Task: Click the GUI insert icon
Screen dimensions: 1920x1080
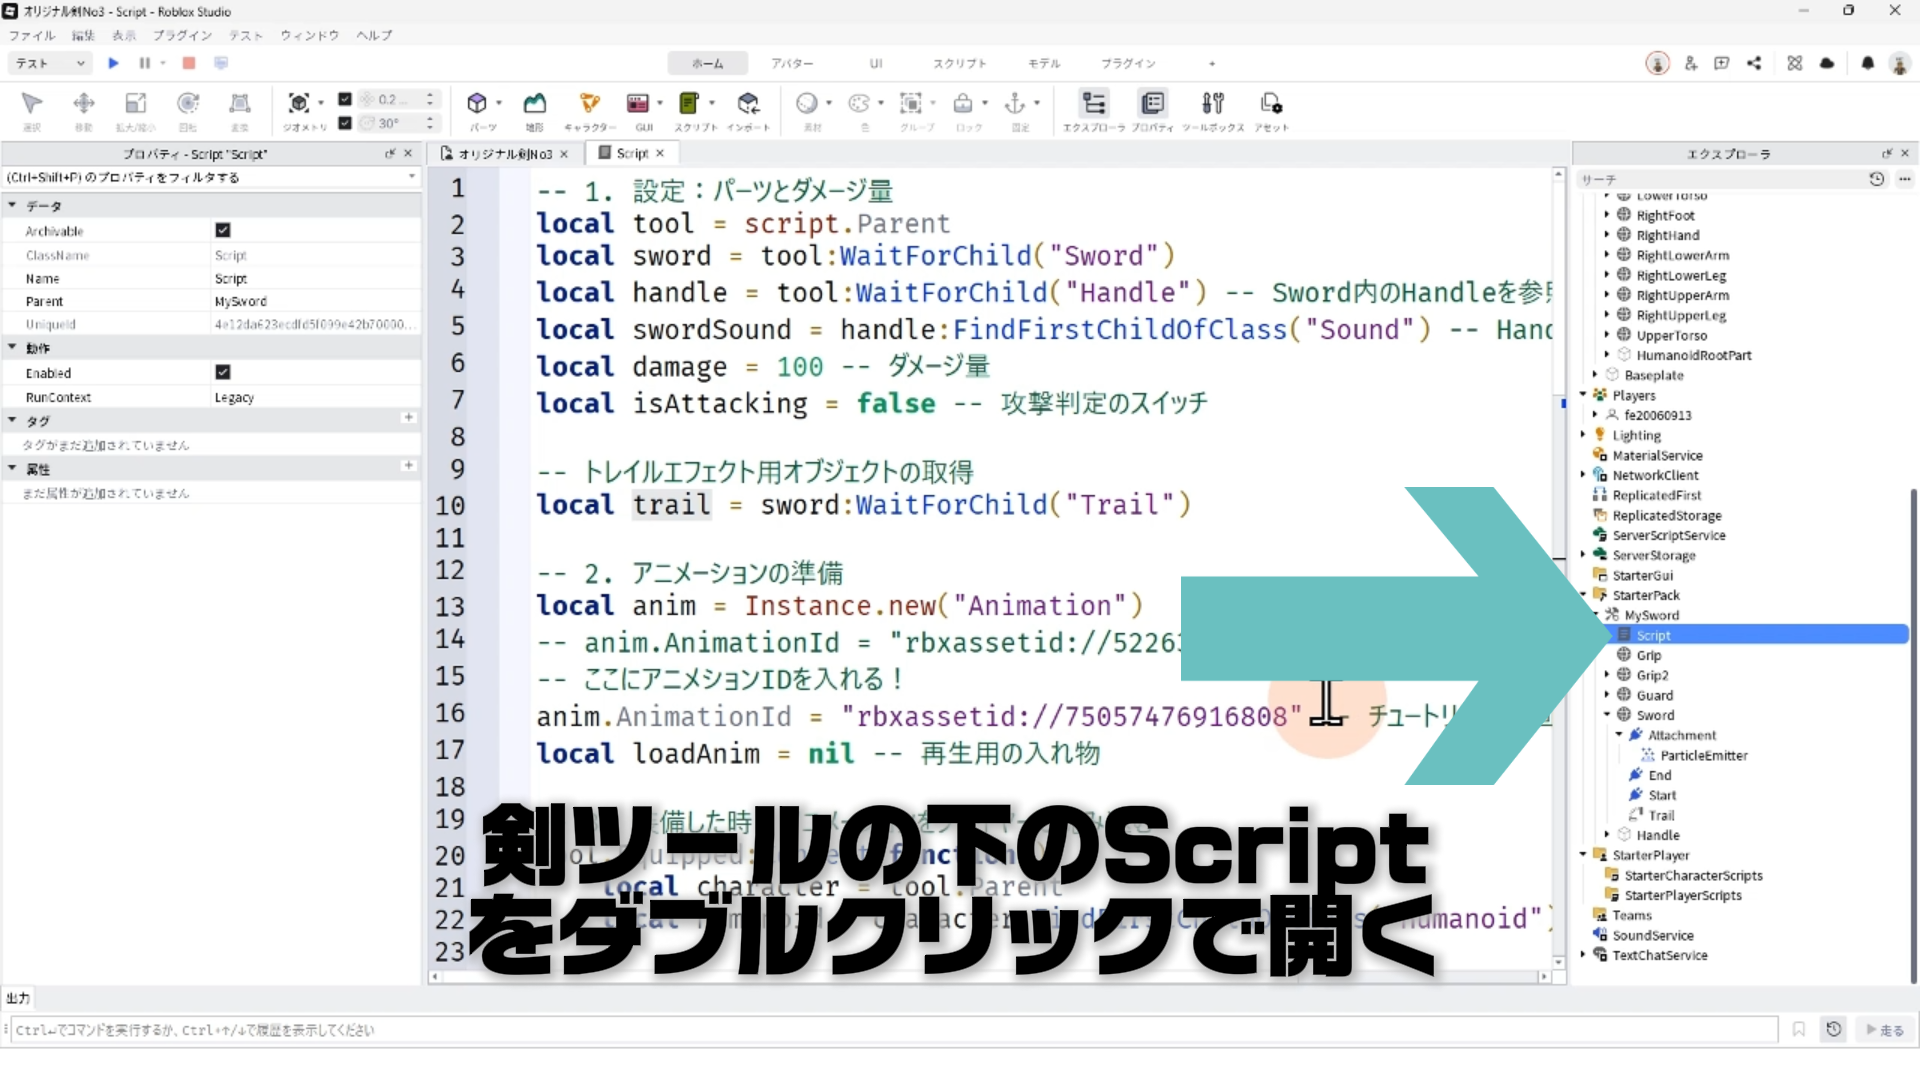Action: click(x=637, y=103)
